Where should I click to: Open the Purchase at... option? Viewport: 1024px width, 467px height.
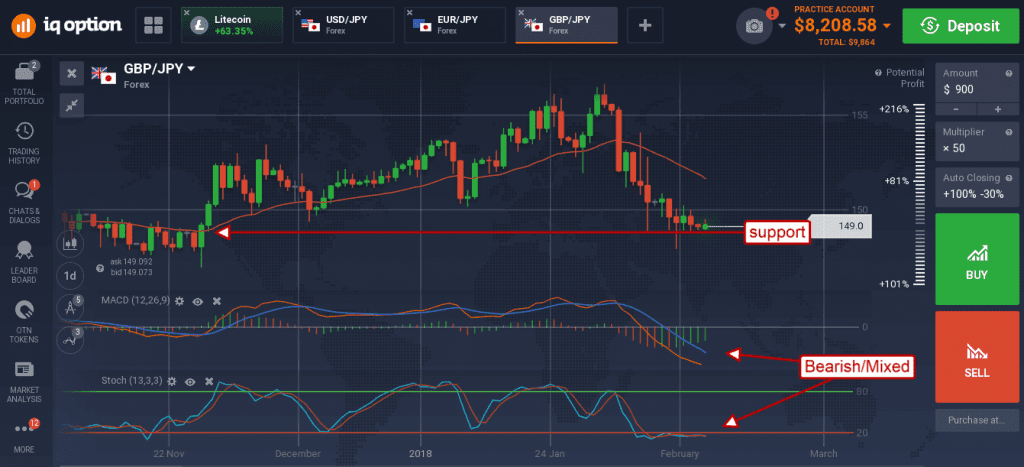pyautogui.click(x=977, y=420)
